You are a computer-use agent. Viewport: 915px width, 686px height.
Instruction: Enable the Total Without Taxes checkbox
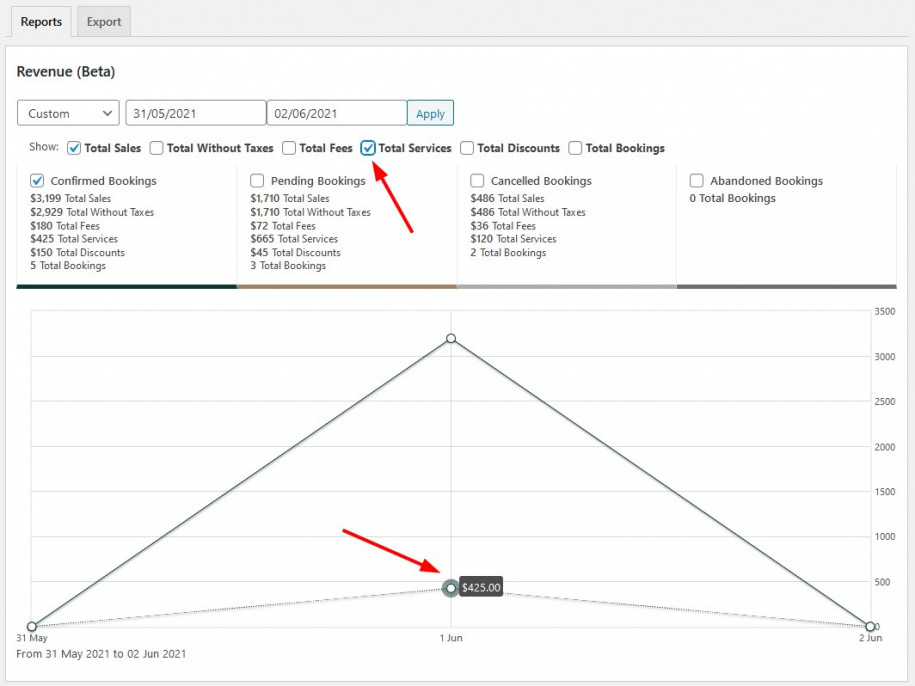click(157, 148)
